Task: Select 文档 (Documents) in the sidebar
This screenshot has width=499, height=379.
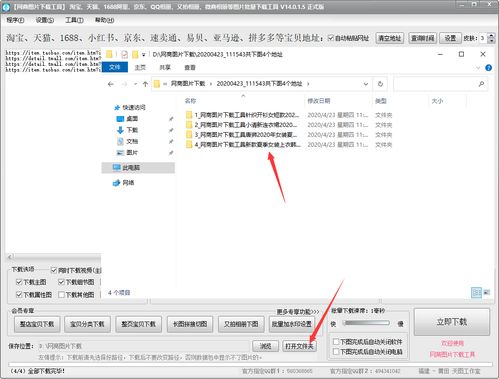Action: click(132, 141)
